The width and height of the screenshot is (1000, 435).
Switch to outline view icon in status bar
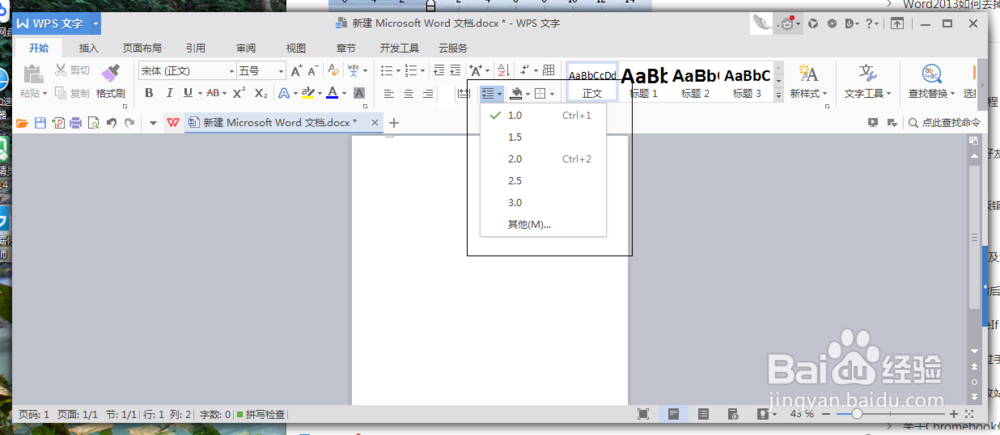[x=703, y=414]
